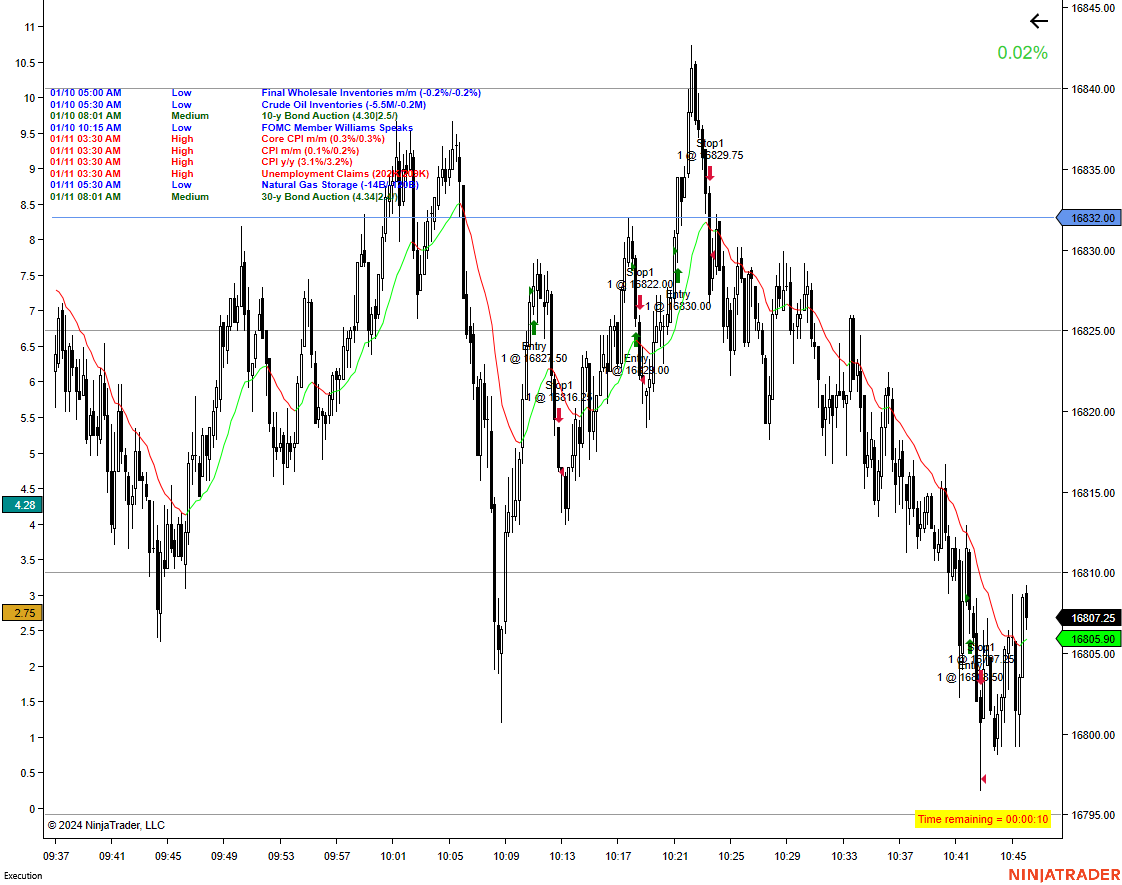Click the FOMC Member Williams Speaks event
Viewport: 1122px width, 885px height.
(337, 127)
